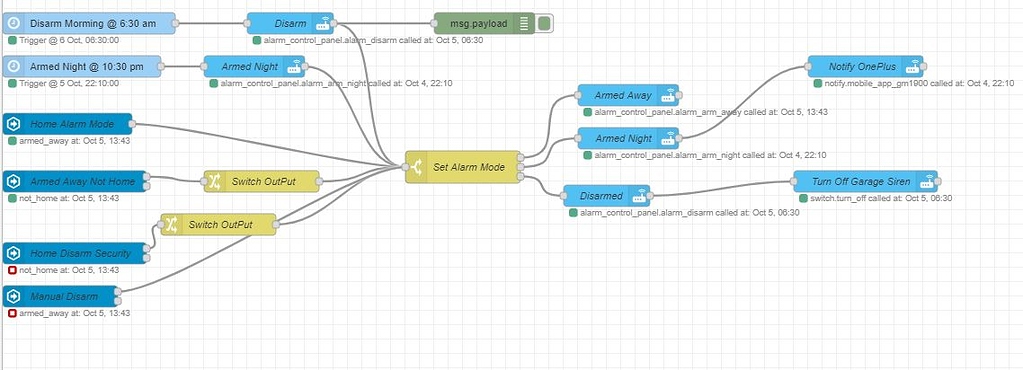Click router icon on Disarmed node
Image resolution: width=1023 pixels, height=370 pixels.
point(640,196)
